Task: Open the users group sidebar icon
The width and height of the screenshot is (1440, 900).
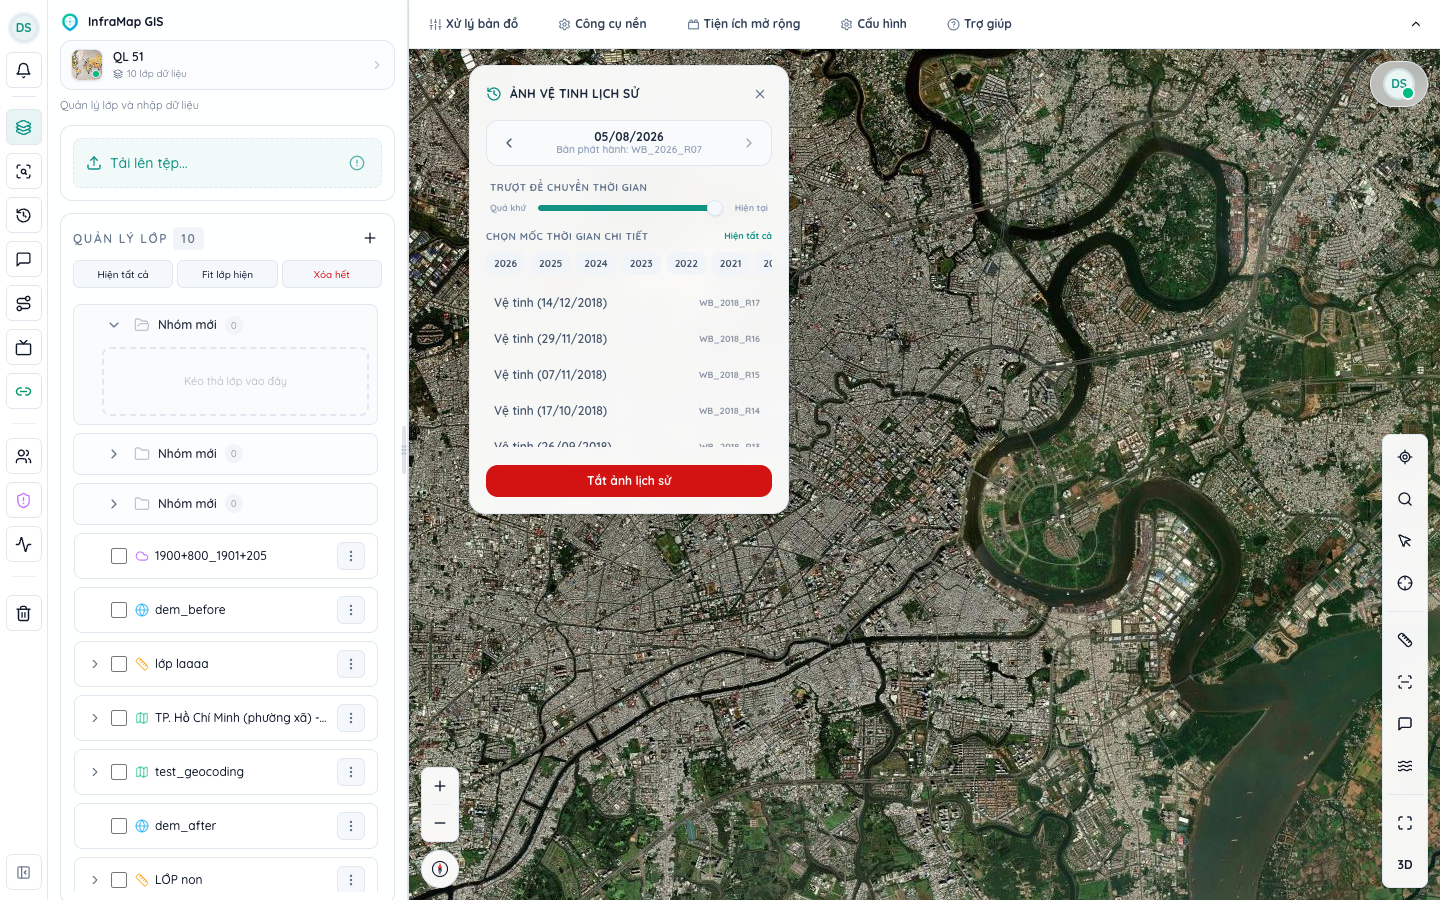Action: pos(24,457)
